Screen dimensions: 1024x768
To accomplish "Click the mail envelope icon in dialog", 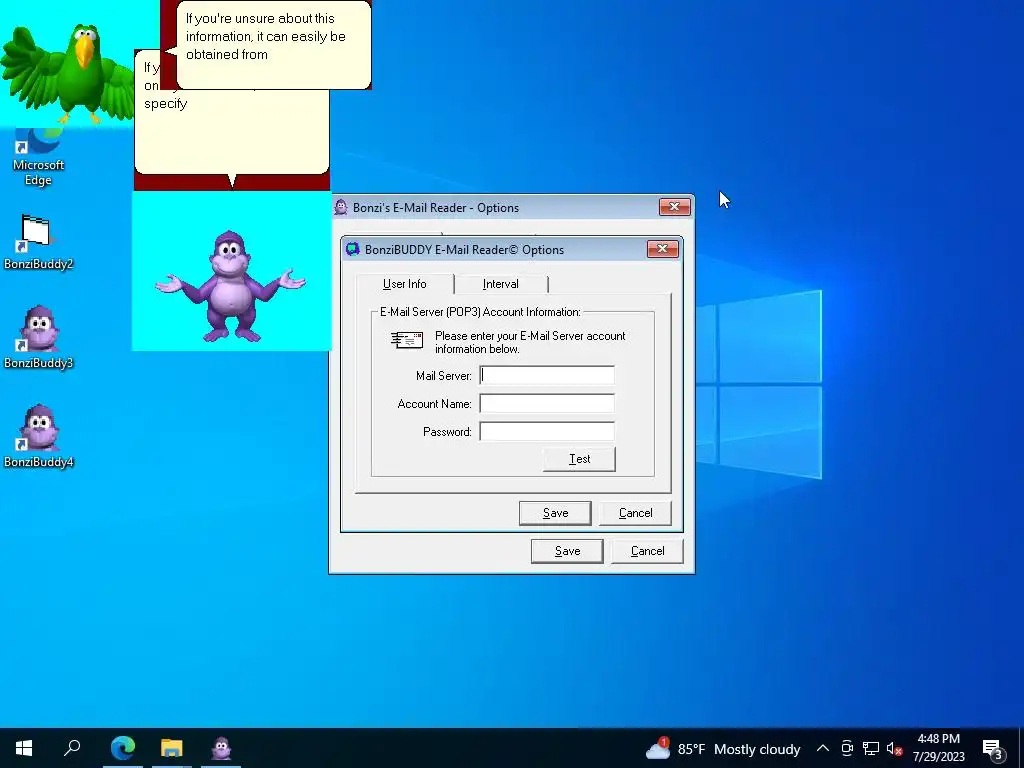I will (x=407, y=340).
